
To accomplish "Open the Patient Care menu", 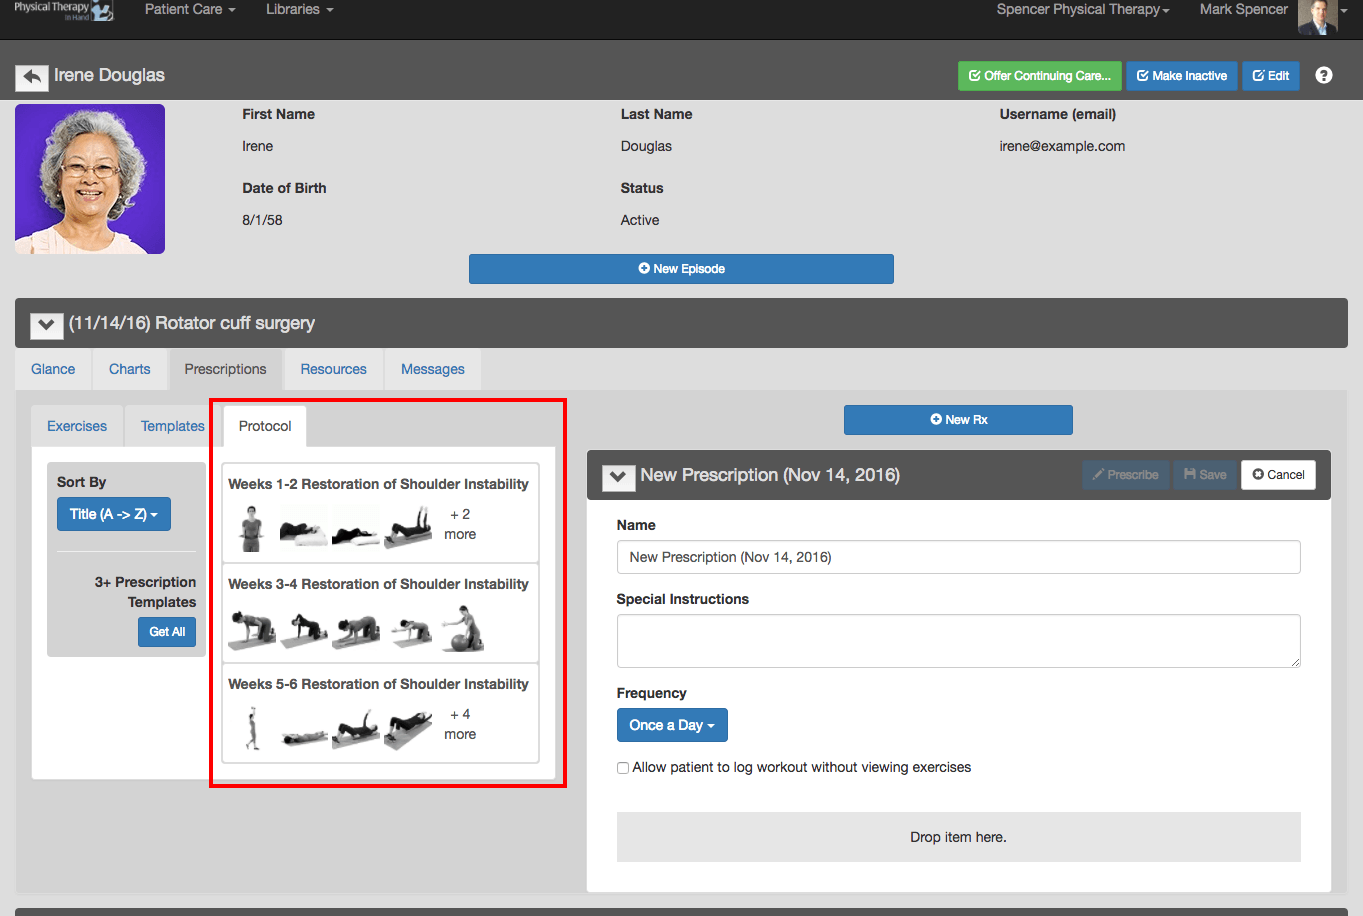I will 189,9.
